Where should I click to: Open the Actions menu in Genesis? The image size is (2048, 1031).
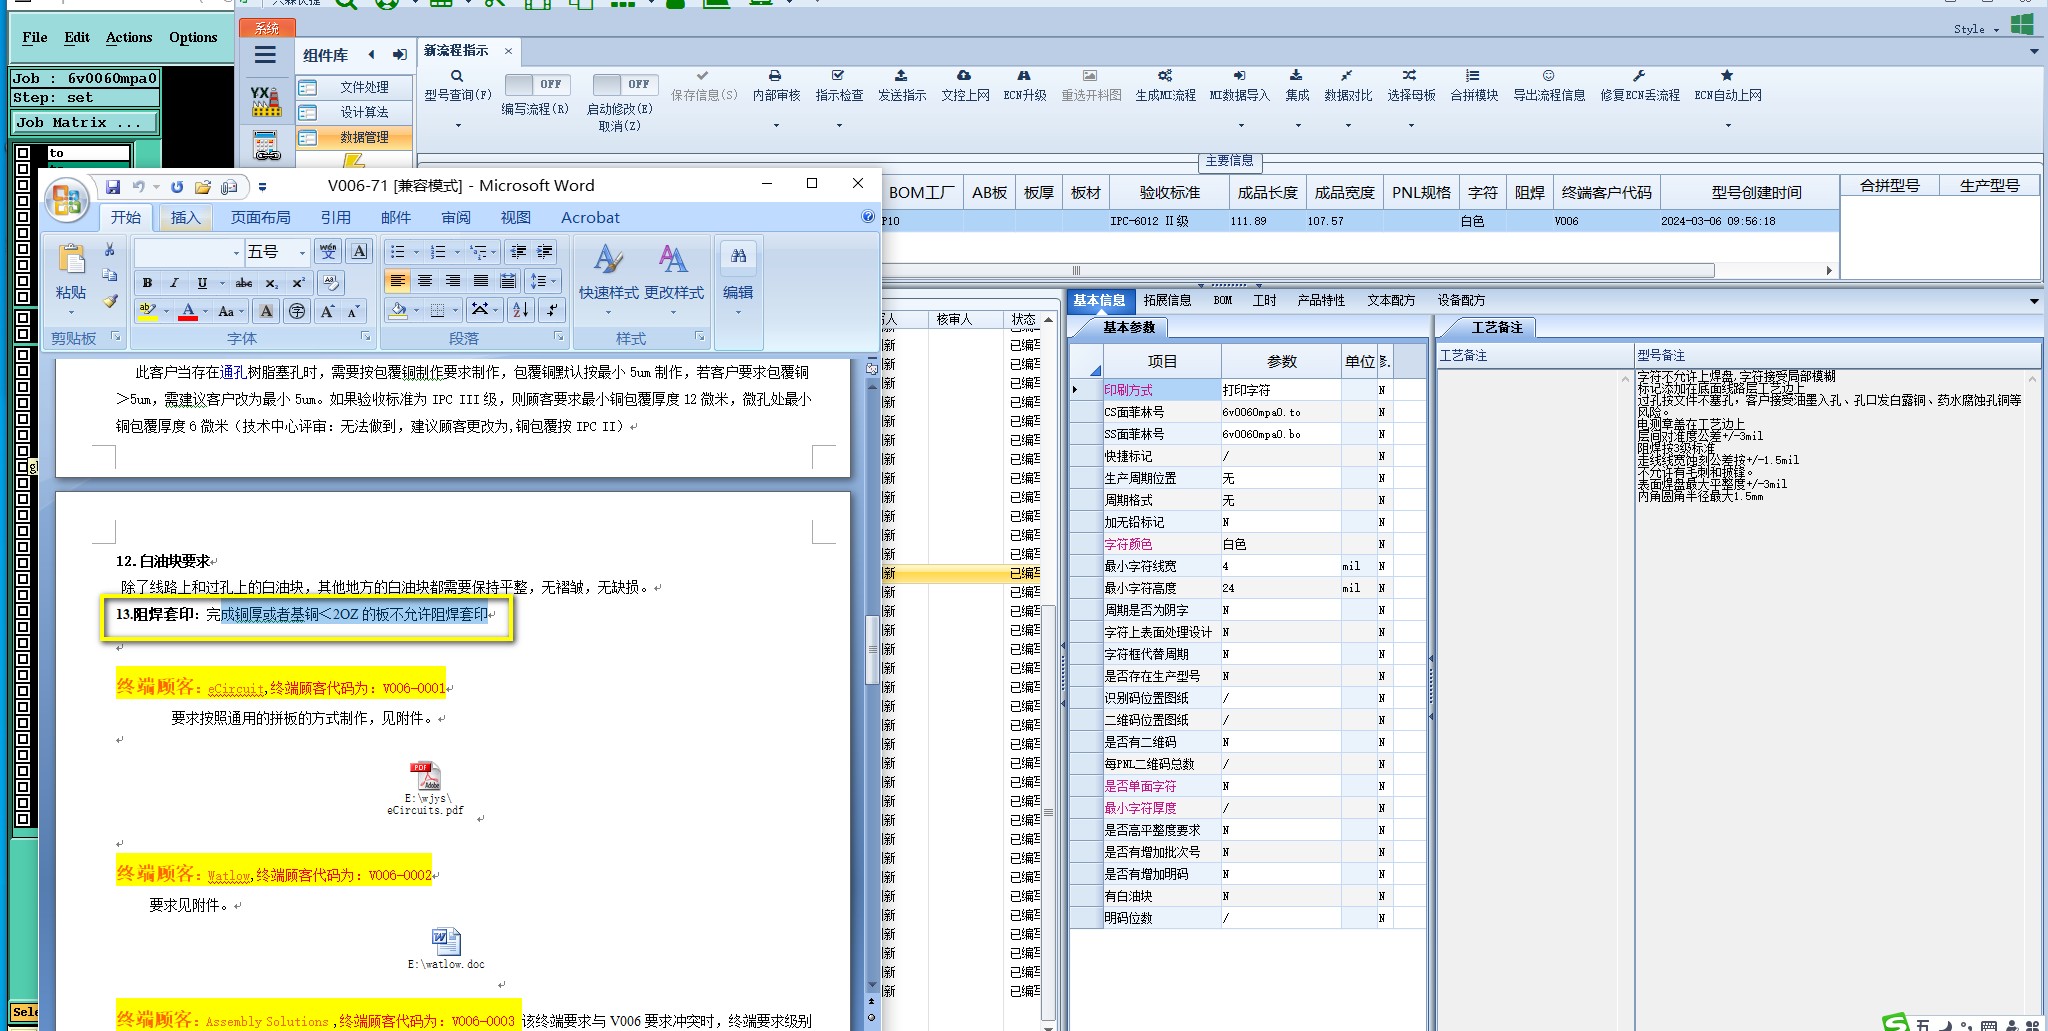129,37
